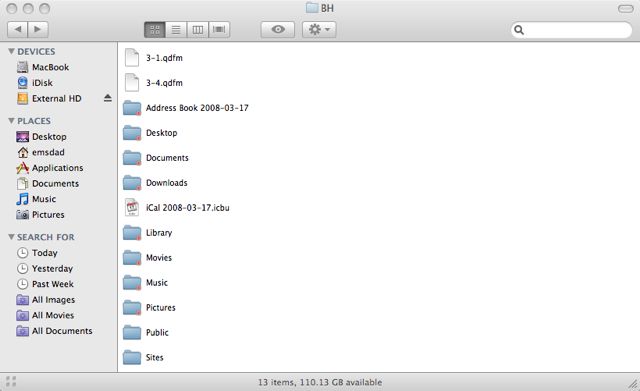Click the Spotlight search field
Screen dimensions: 640x391
click(571, 30)
